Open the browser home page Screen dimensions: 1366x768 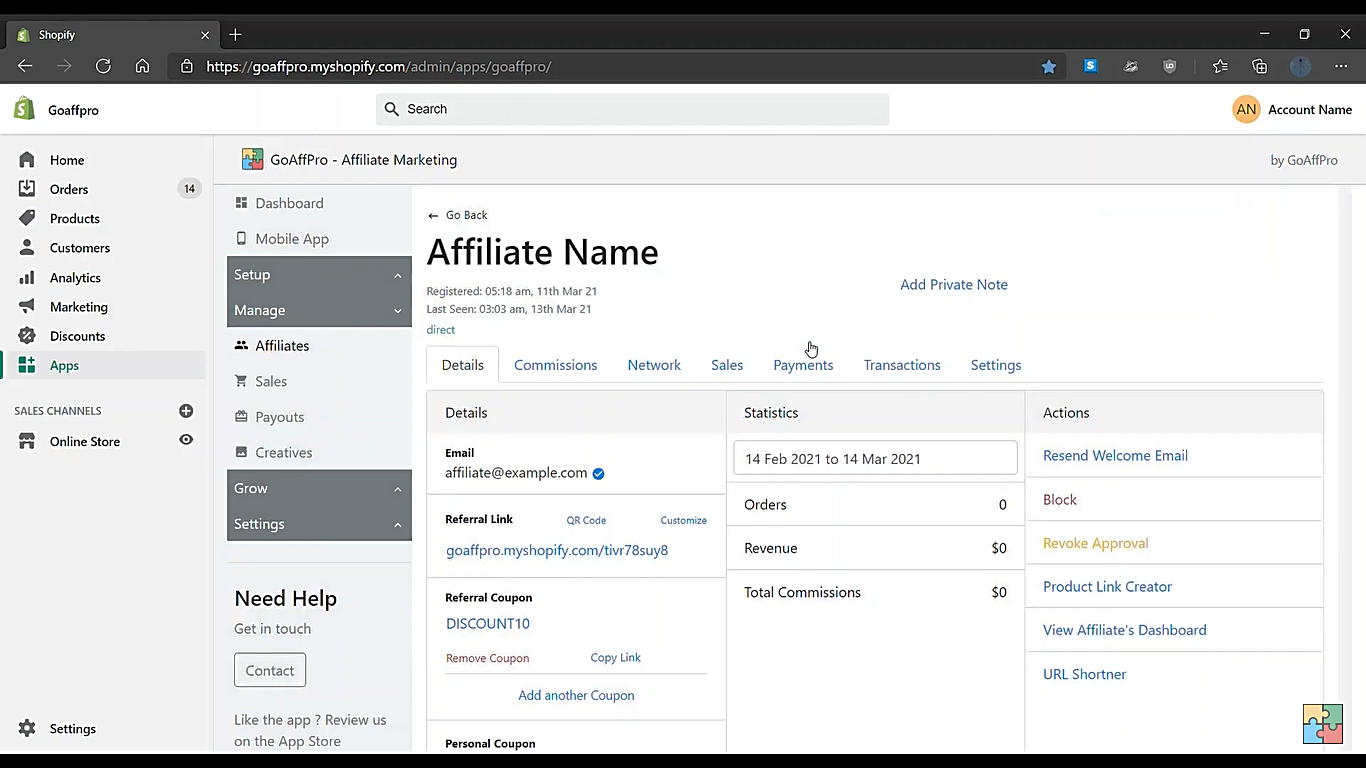click(x=142, y=66)
